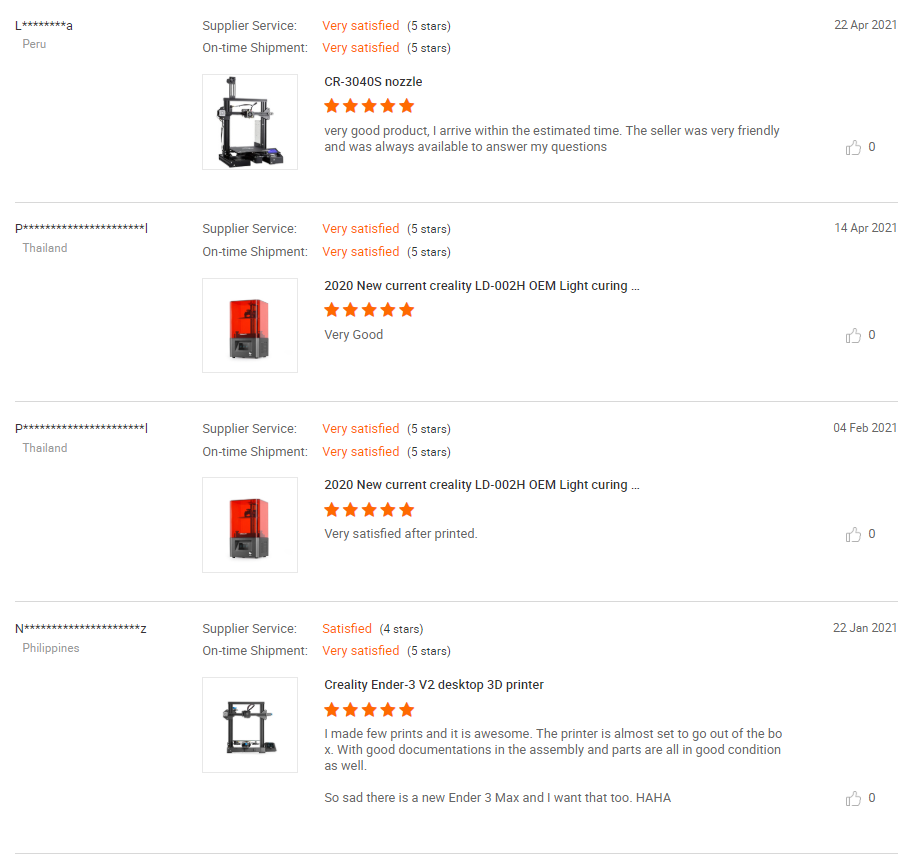Click the star rating on the 04 Feb review
The width and height of the screenshot is (924, 855).
click(369, 510)
